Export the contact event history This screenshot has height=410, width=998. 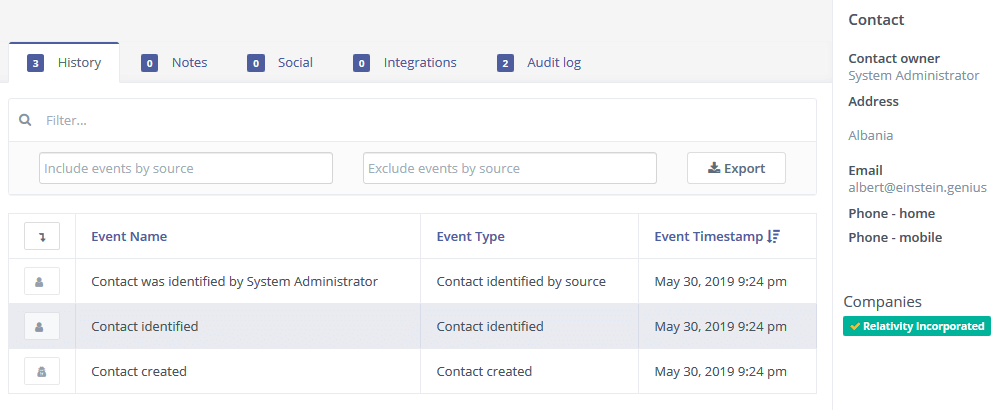pos(736,168)
